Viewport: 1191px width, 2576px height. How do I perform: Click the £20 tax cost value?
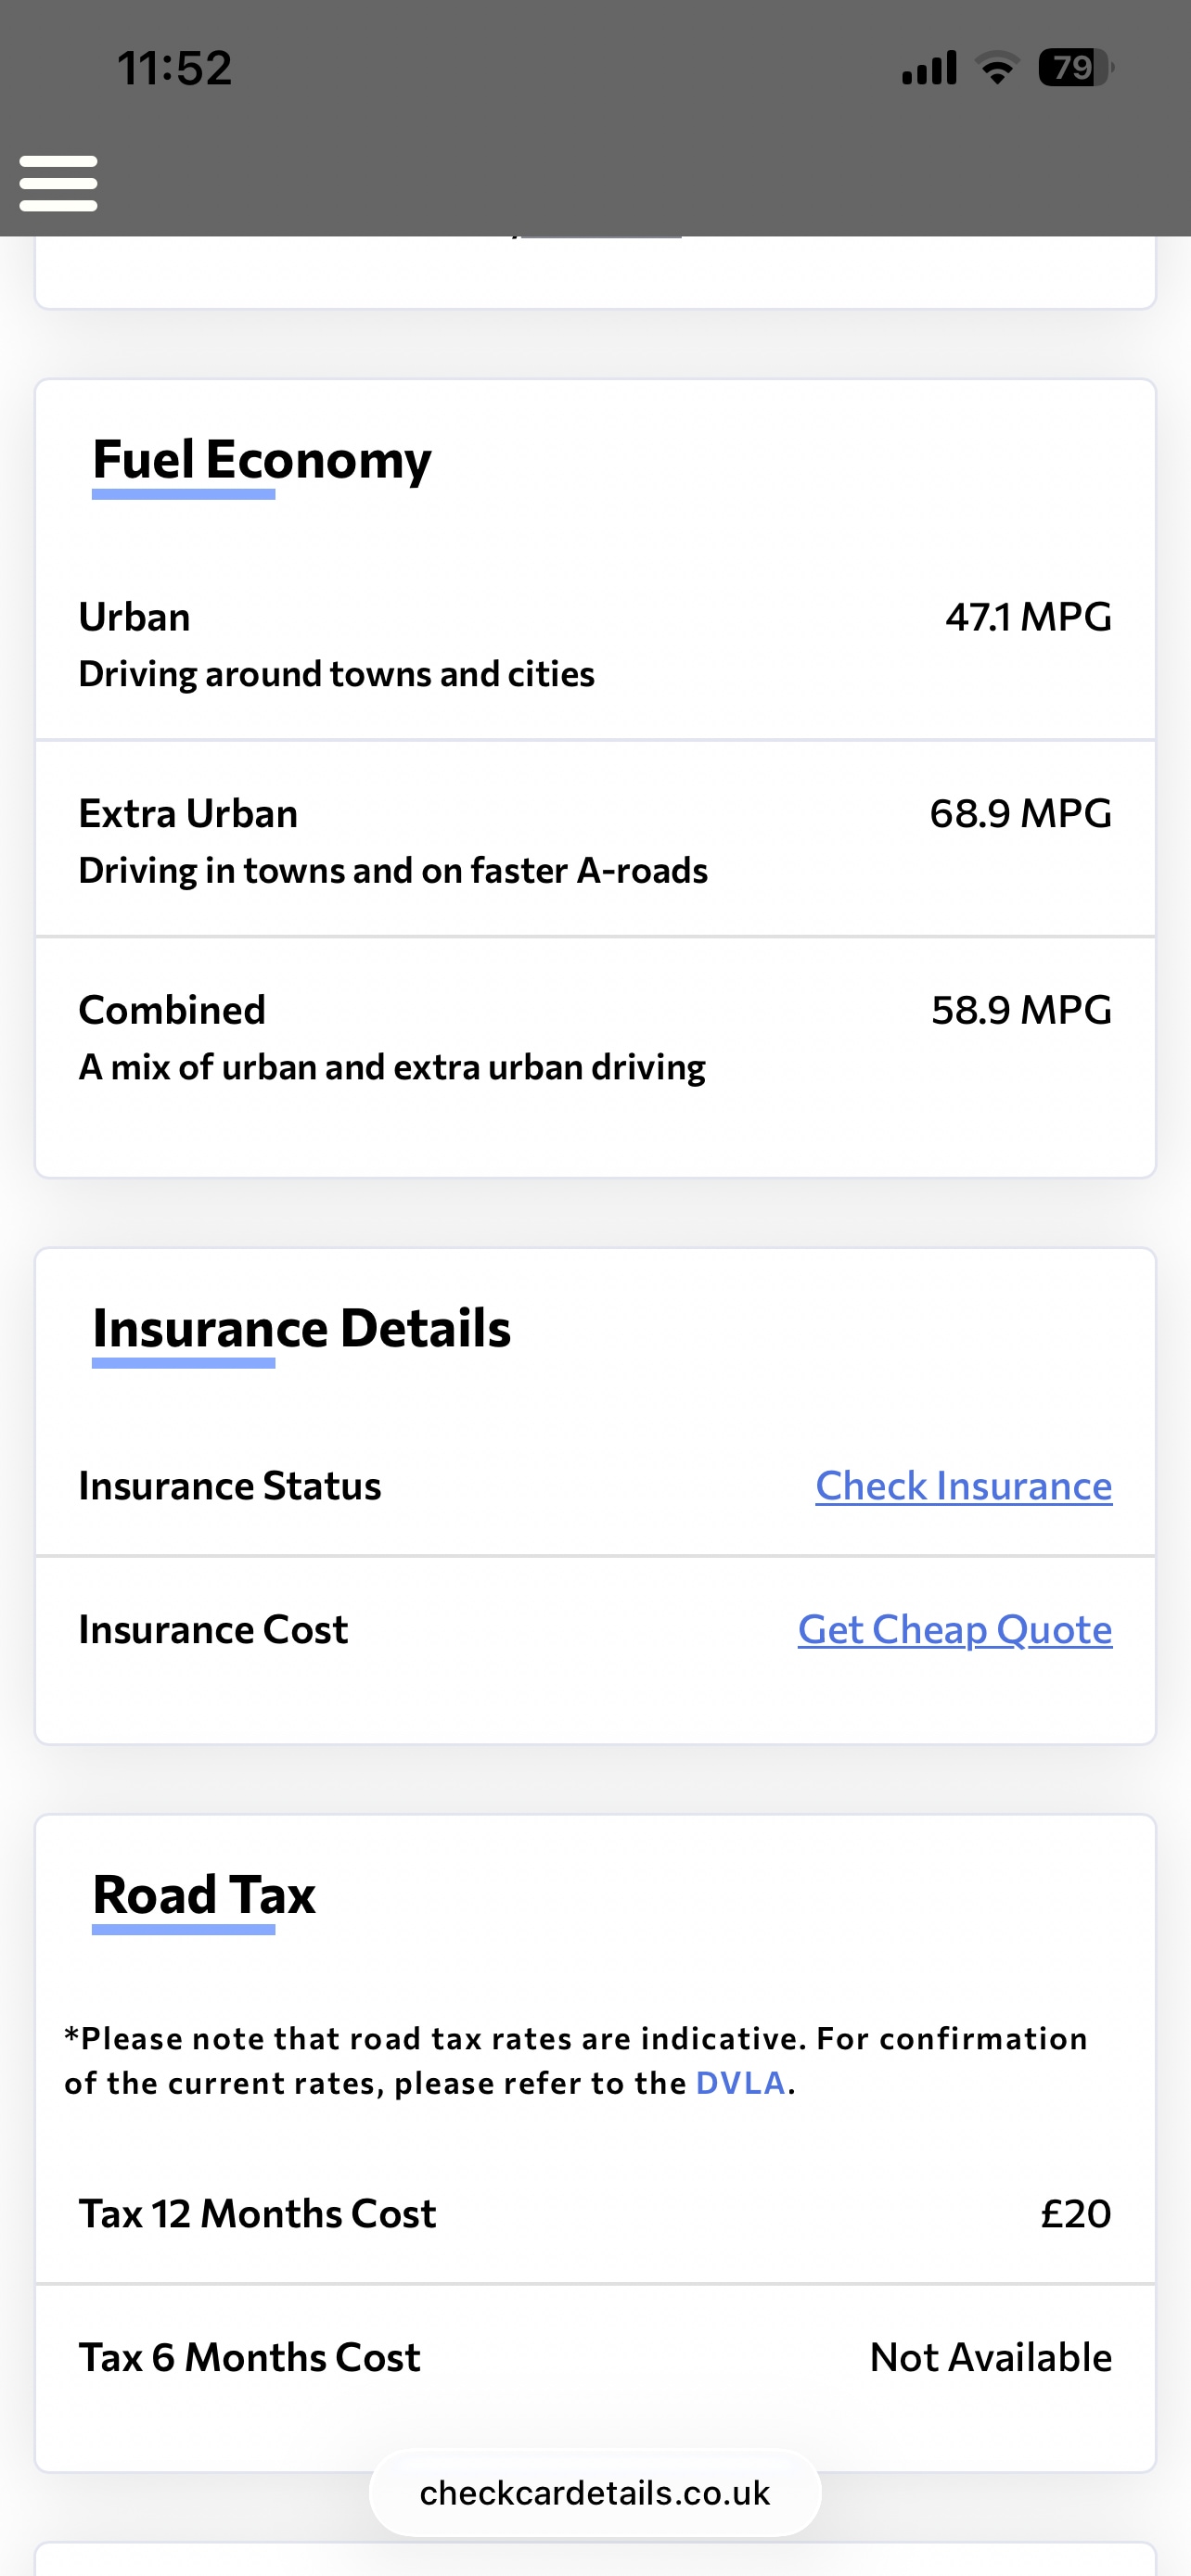point(1075,2214)
